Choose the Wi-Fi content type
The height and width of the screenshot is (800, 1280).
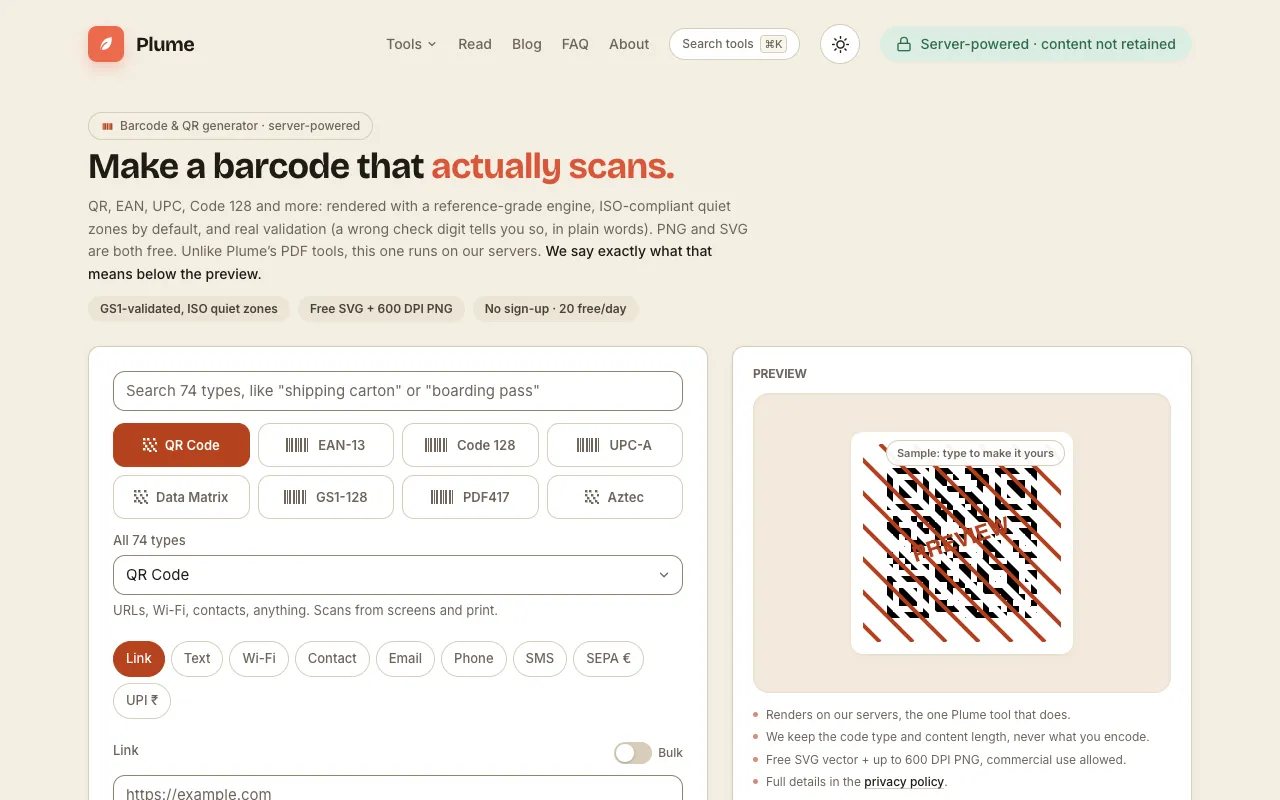259,658
